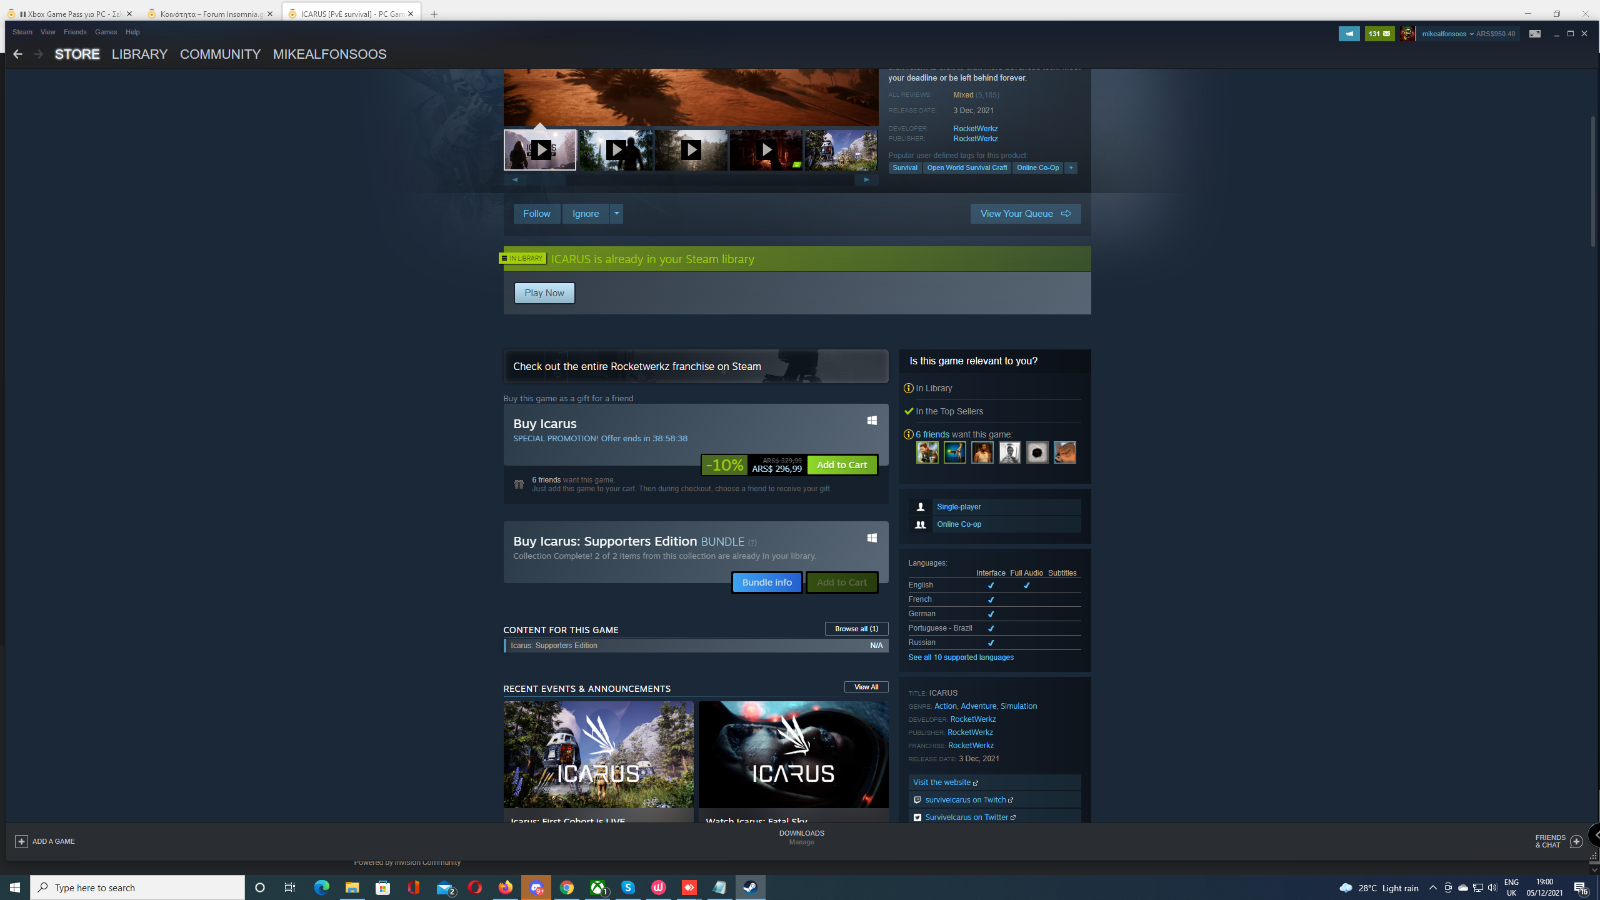Image resolution: width=1600 pixels, height=900 pixels.
Task: Click the Steam forward navigation arrow
Action: click(38, 54)
